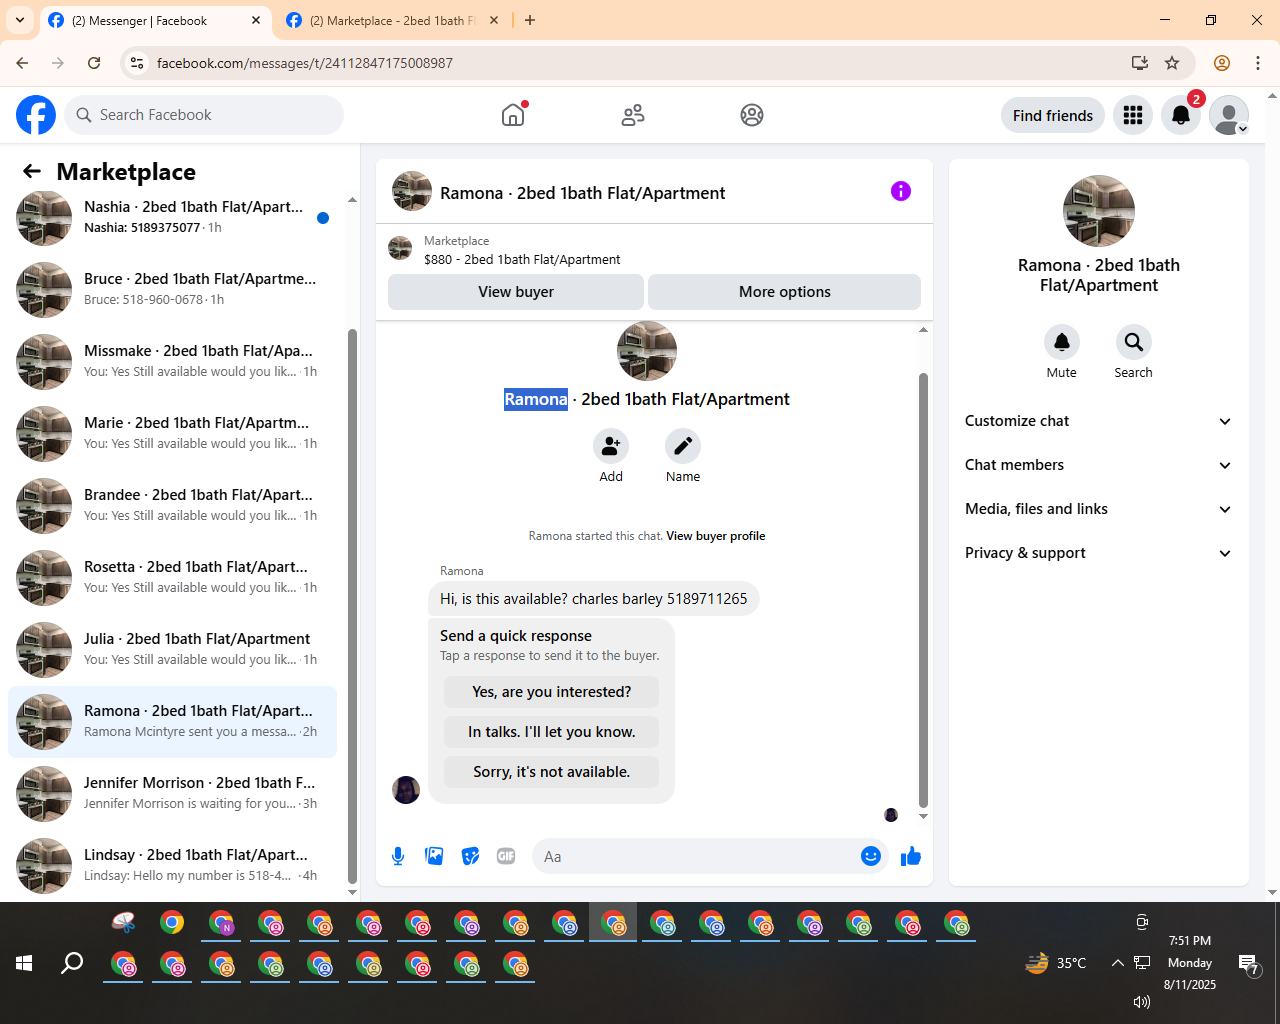This screenshot has height=1024, width=1280.
Task: Click Add people icon in chat
Action: coord(611,446)
